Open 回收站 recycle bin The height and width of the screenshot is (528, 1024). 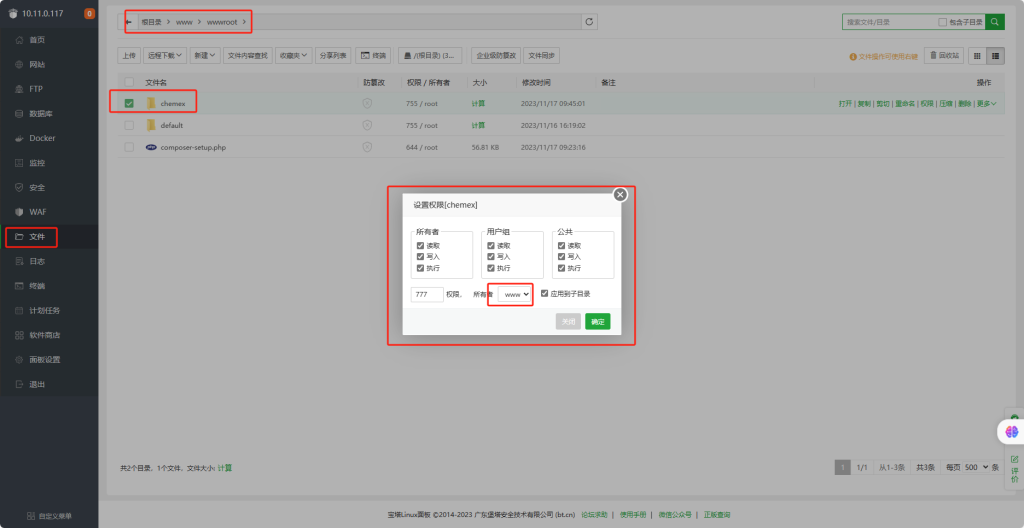click(944, 56)
